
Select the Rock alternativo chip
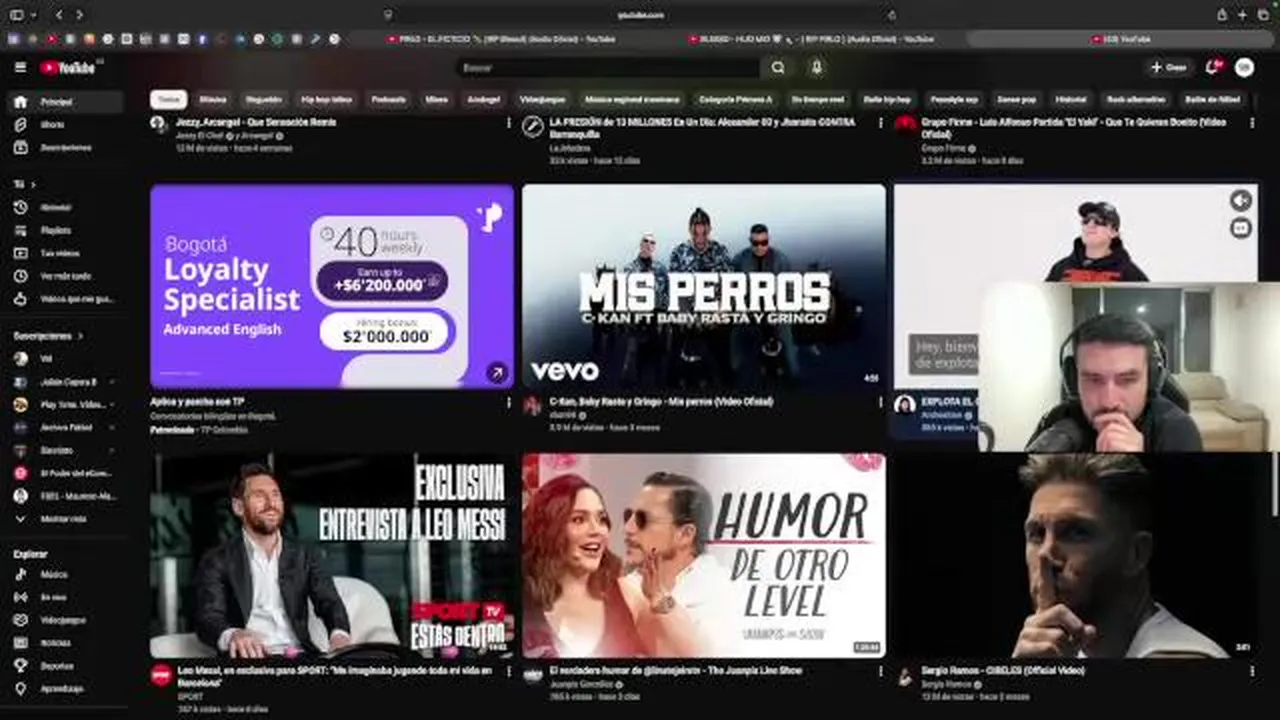tap(1135, 100)
